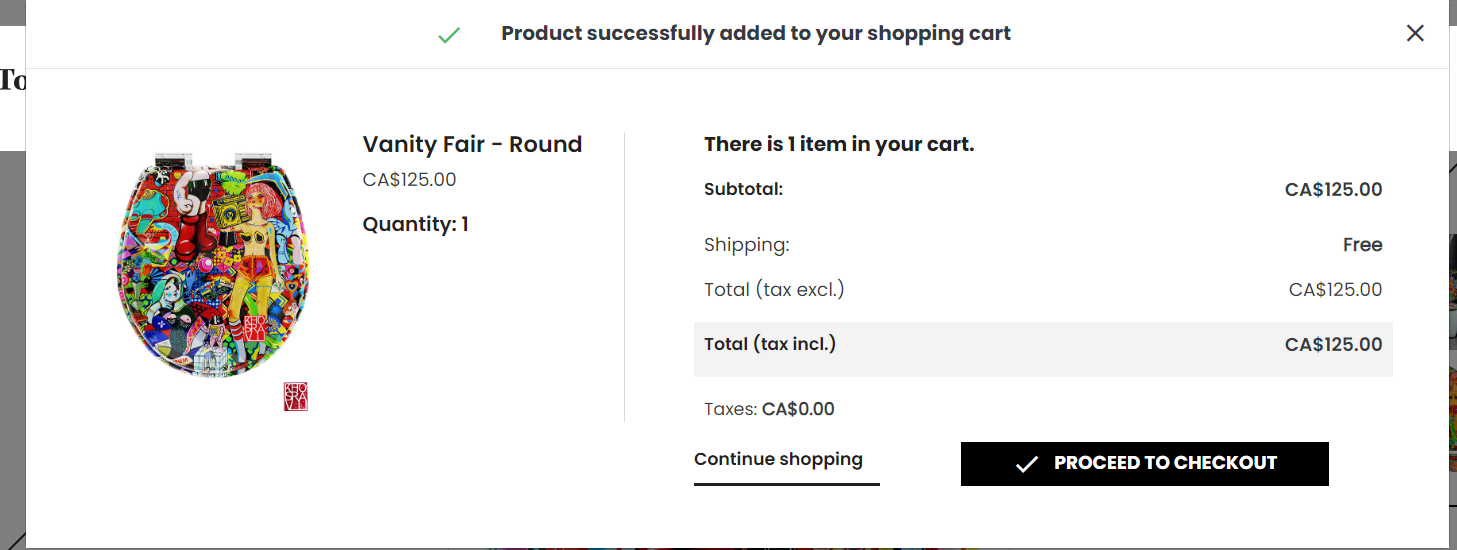
Task: Click the Subtotal label
Action: coord(743,189)
